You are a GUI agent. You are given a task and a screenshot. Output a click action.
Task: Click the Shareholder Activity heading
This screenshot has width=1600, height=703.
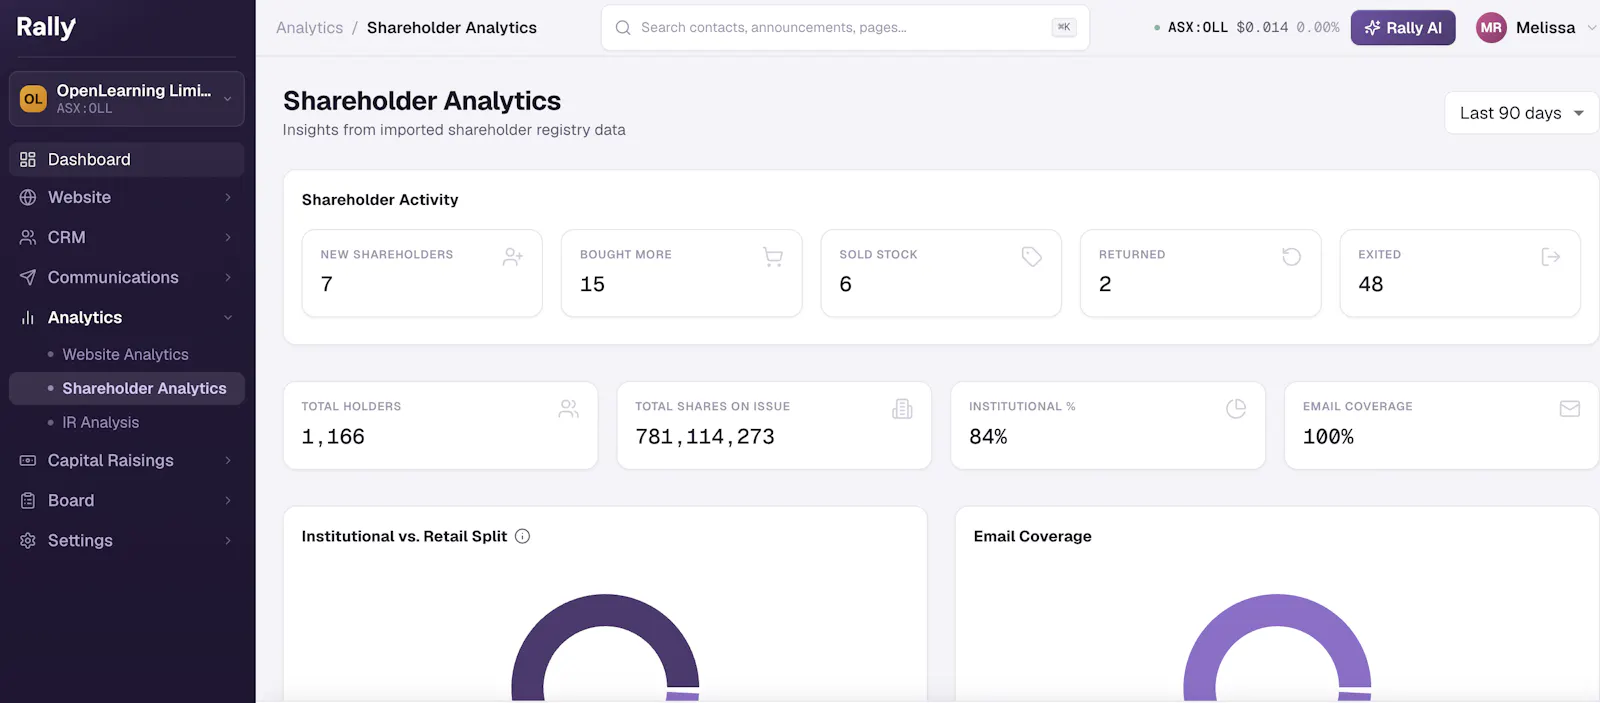coord(380,200)
